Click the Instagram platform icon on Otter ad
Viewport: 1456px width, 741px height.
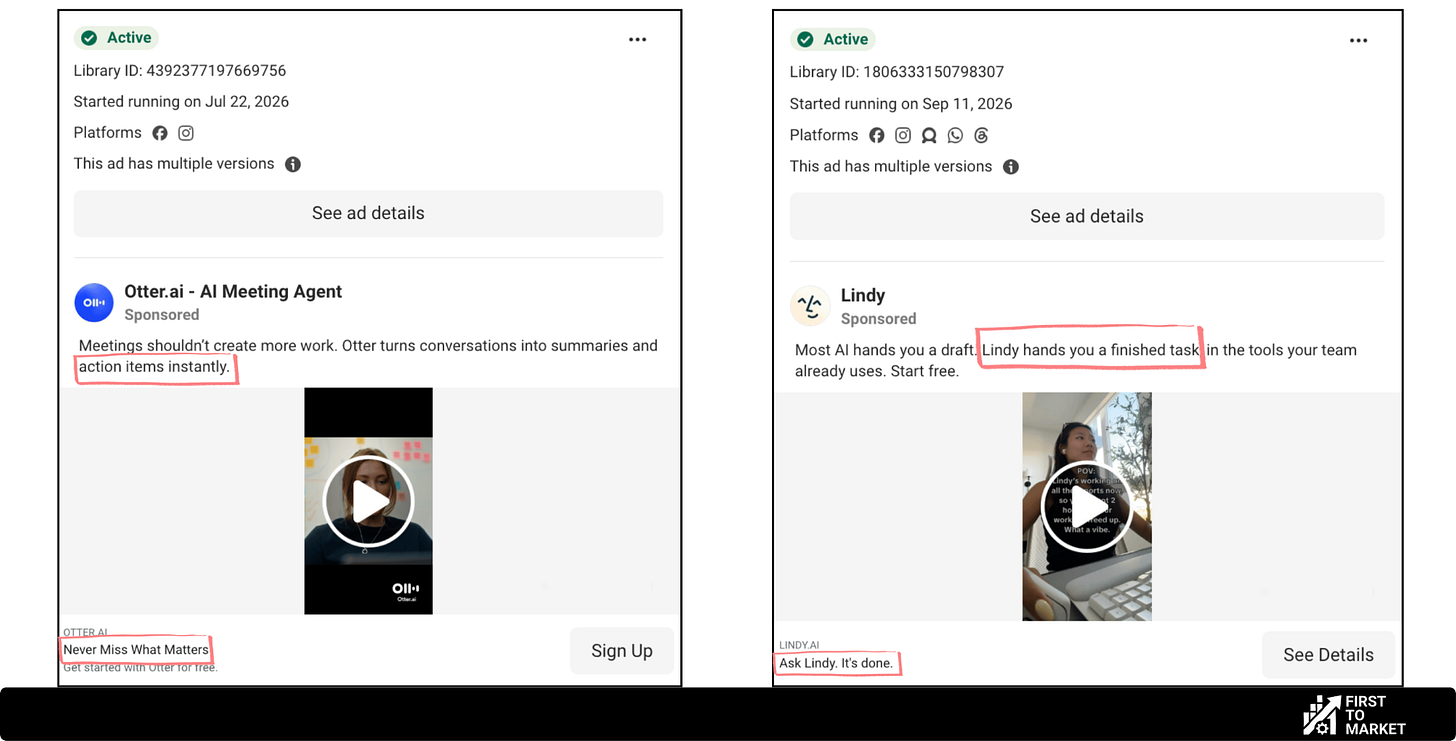click(x=186, y=133)
